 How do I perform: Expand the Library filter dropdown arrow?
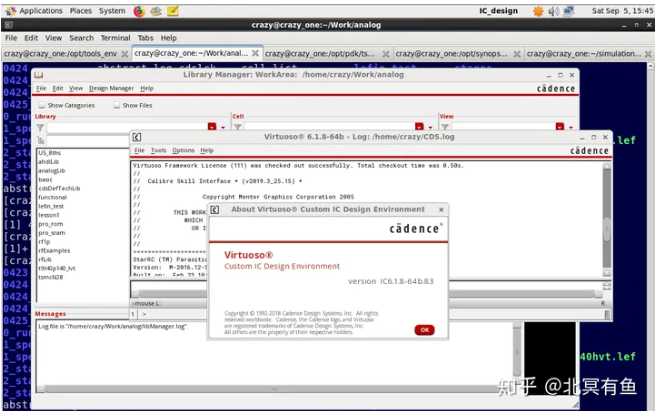click(223, 127)
